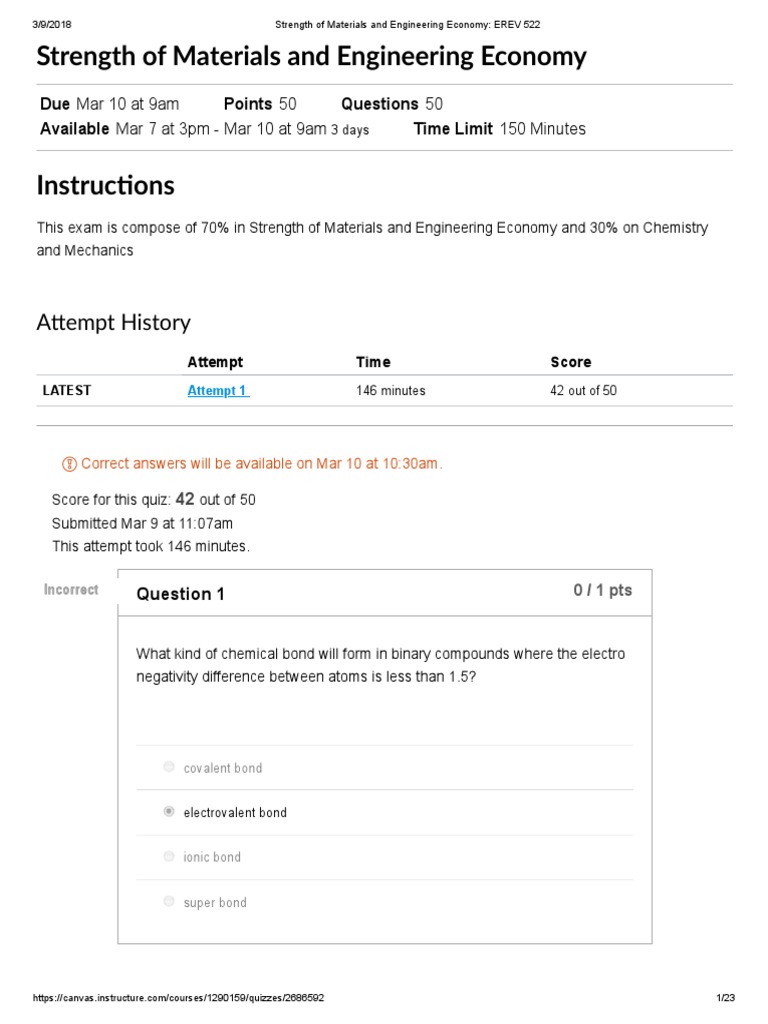
Task: Click the 'Incorrect' label beside Question 1
Action: pyautogui.click(x=71, y=590)
